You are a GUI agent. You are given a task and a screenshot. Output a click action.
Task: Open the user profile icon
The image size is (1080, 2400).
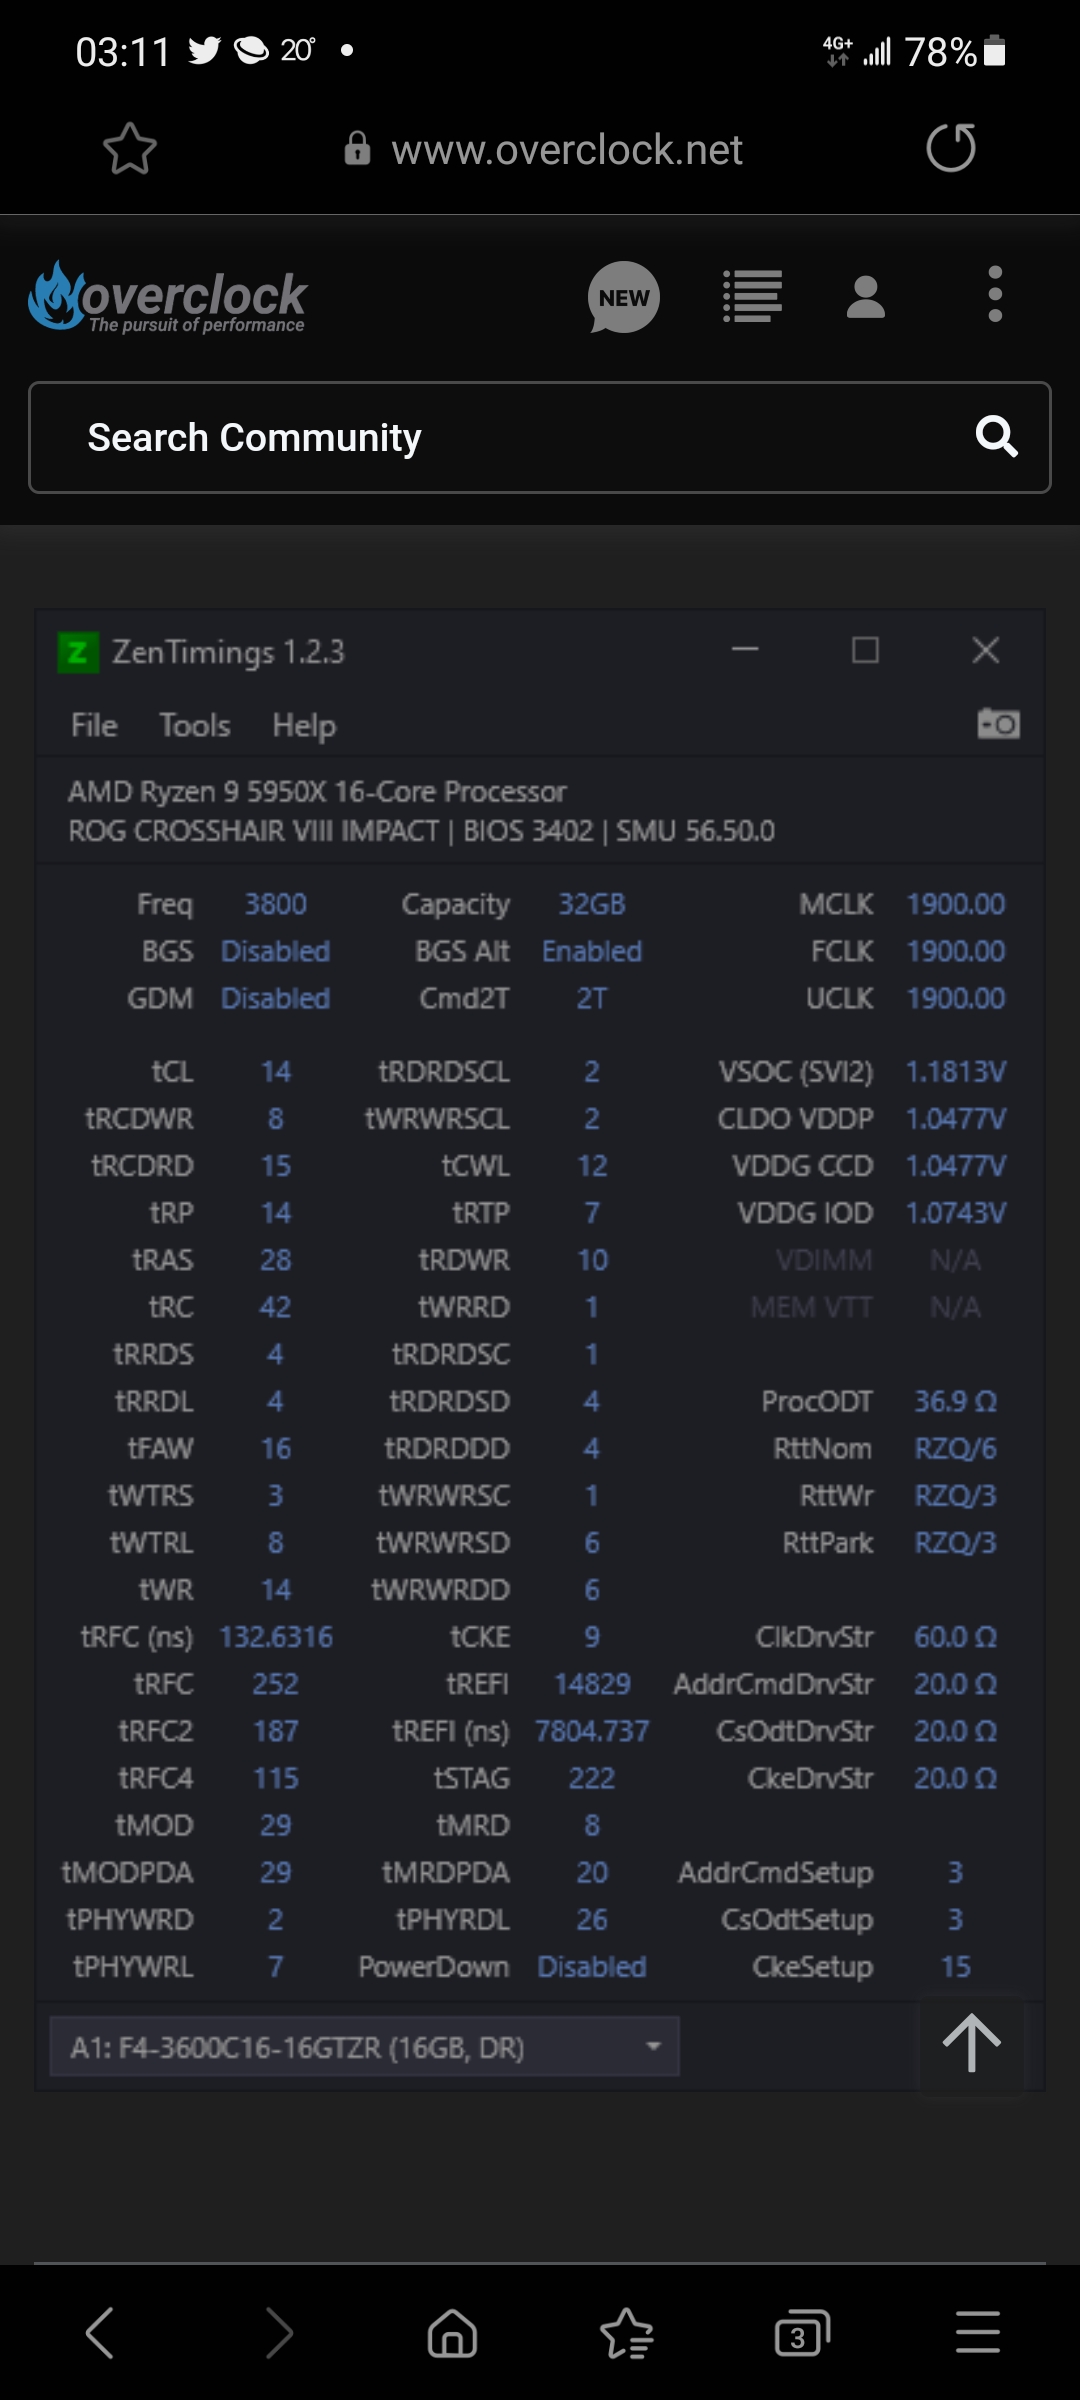coord(866,297)
